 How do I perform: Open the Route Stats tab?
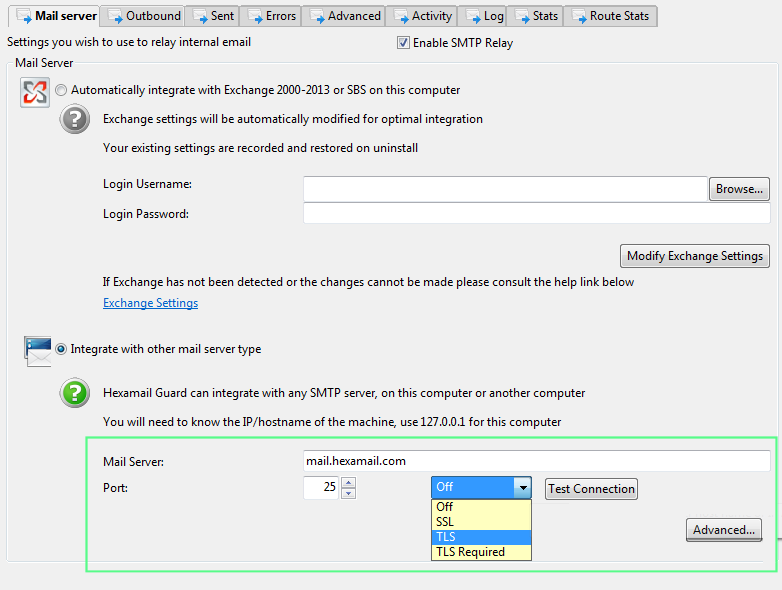(x=610, y=16)
